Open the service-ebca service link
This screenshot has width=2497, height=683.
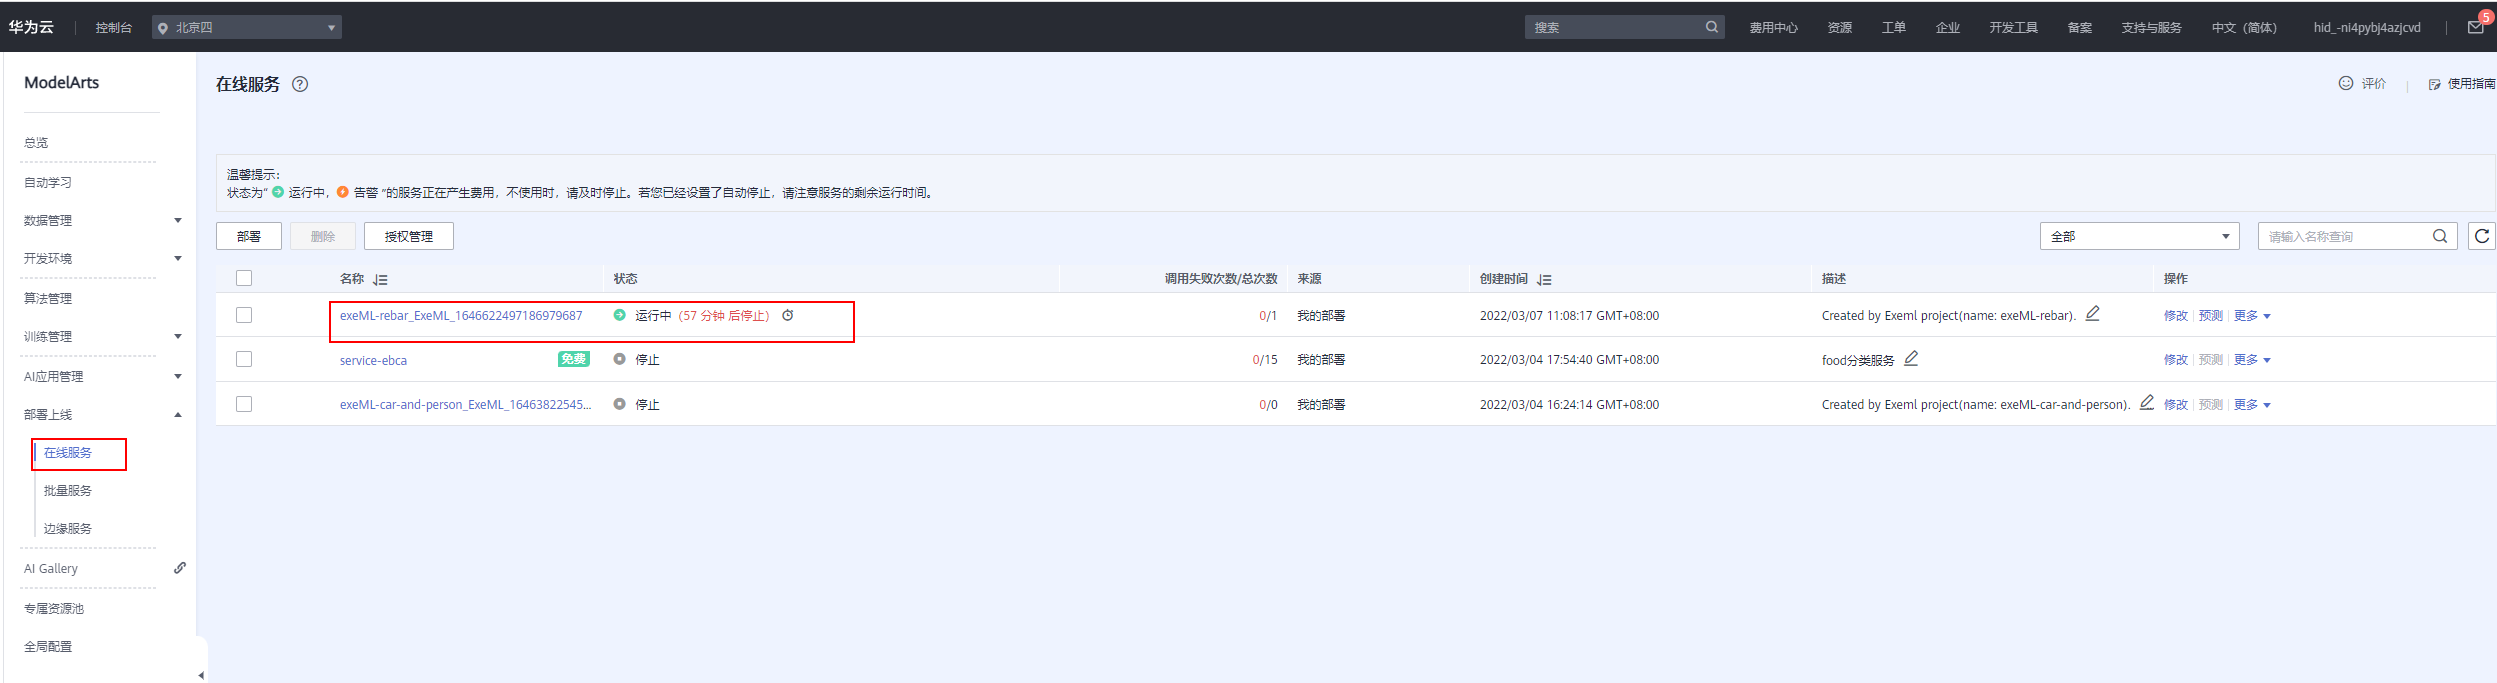[x=373, y=360]
